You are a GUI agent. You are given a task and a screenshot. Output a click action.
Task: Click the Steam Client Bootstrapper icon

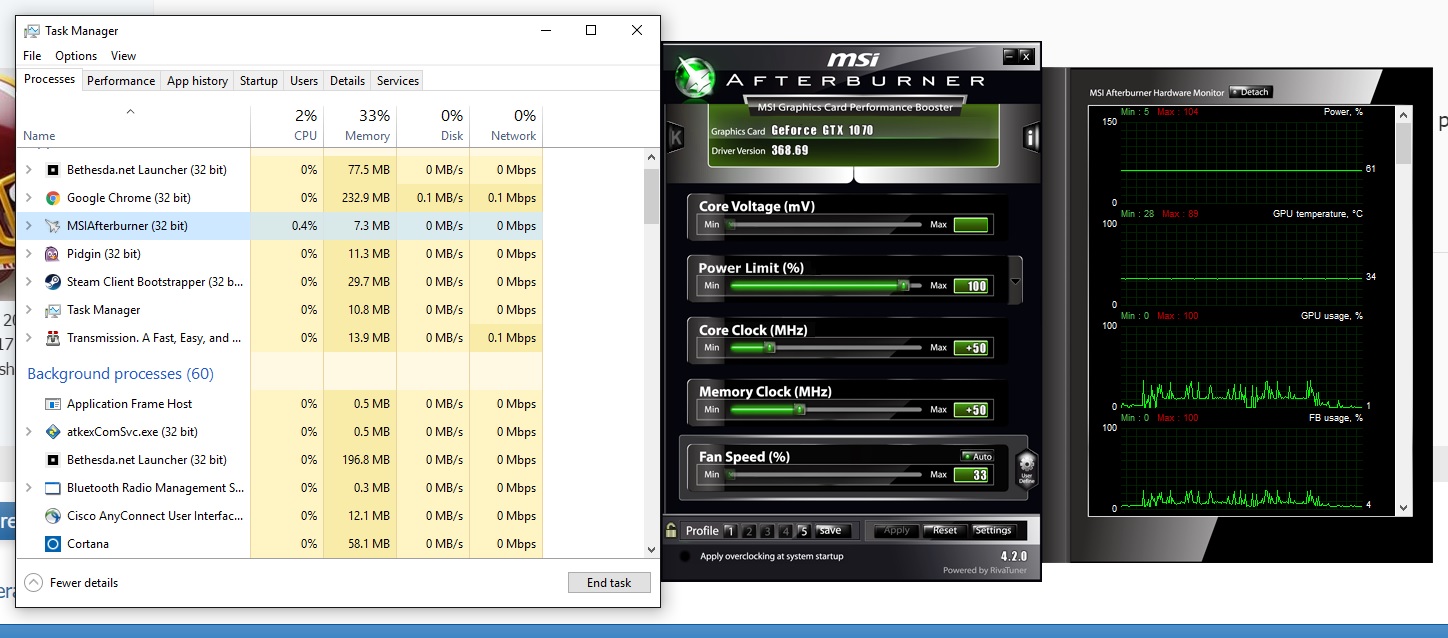click(x=53, y=282)
